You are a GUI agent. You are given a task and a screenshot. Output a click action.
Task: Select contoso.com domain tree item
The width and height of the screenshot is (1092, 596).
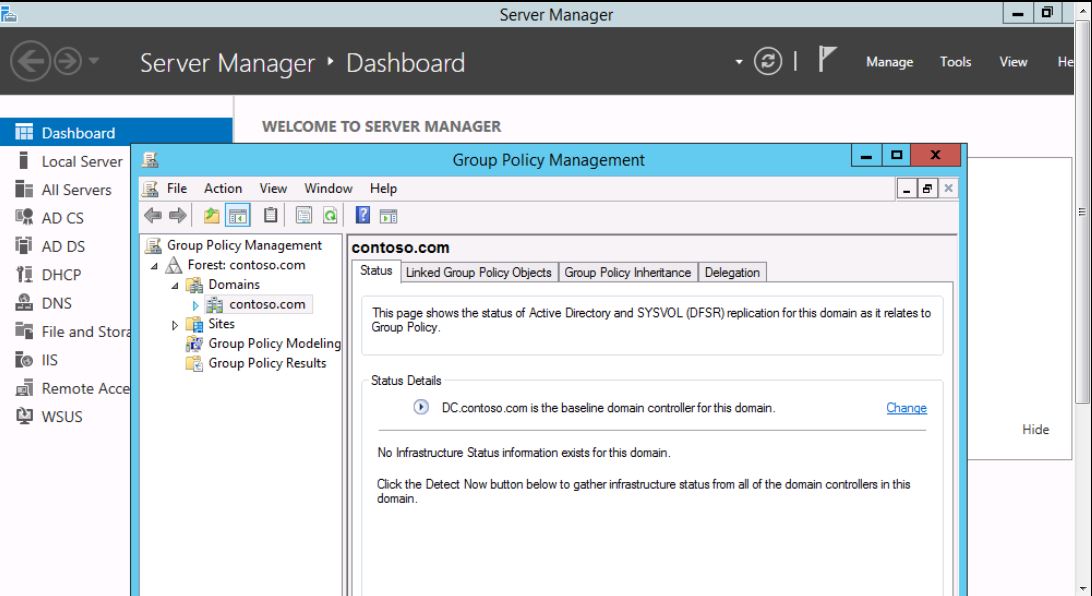(x=267, y=304)
